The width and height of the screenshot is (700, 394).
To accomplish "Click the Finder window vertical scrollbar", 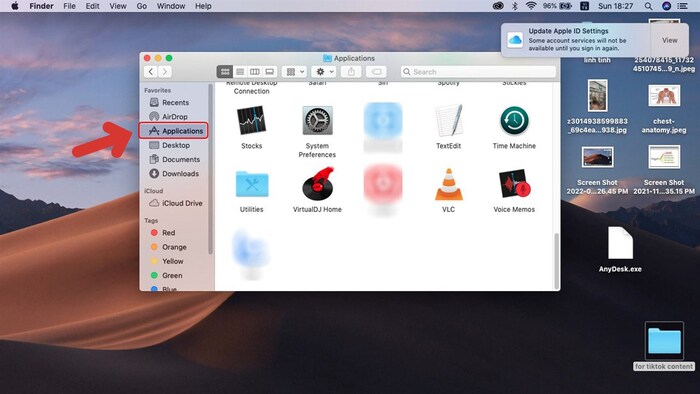I will coord(556,261).
